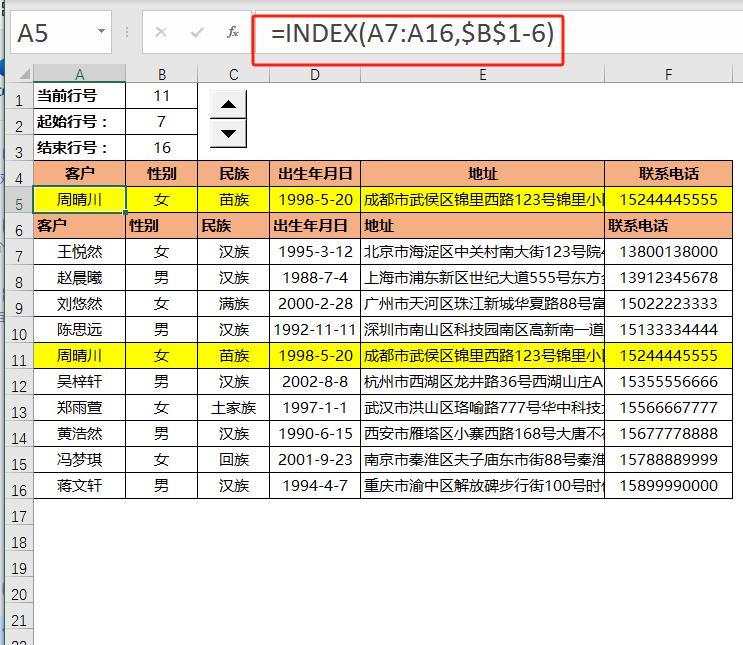Image resolution: width=743 pixels, height=645 pixels.
Task: Select birthdate 1992-11-11
Action: click(315, 330)
